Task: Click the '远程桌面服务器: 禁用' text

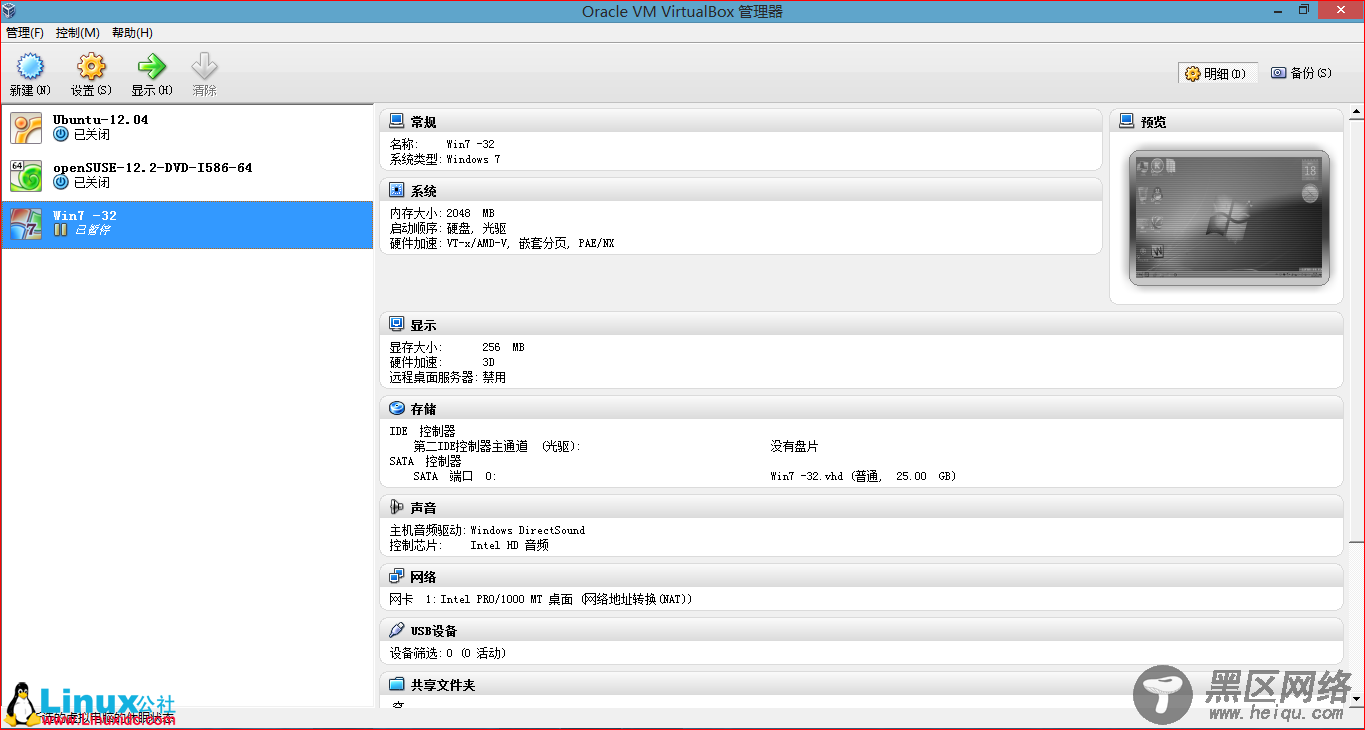Action: (448, 377)
